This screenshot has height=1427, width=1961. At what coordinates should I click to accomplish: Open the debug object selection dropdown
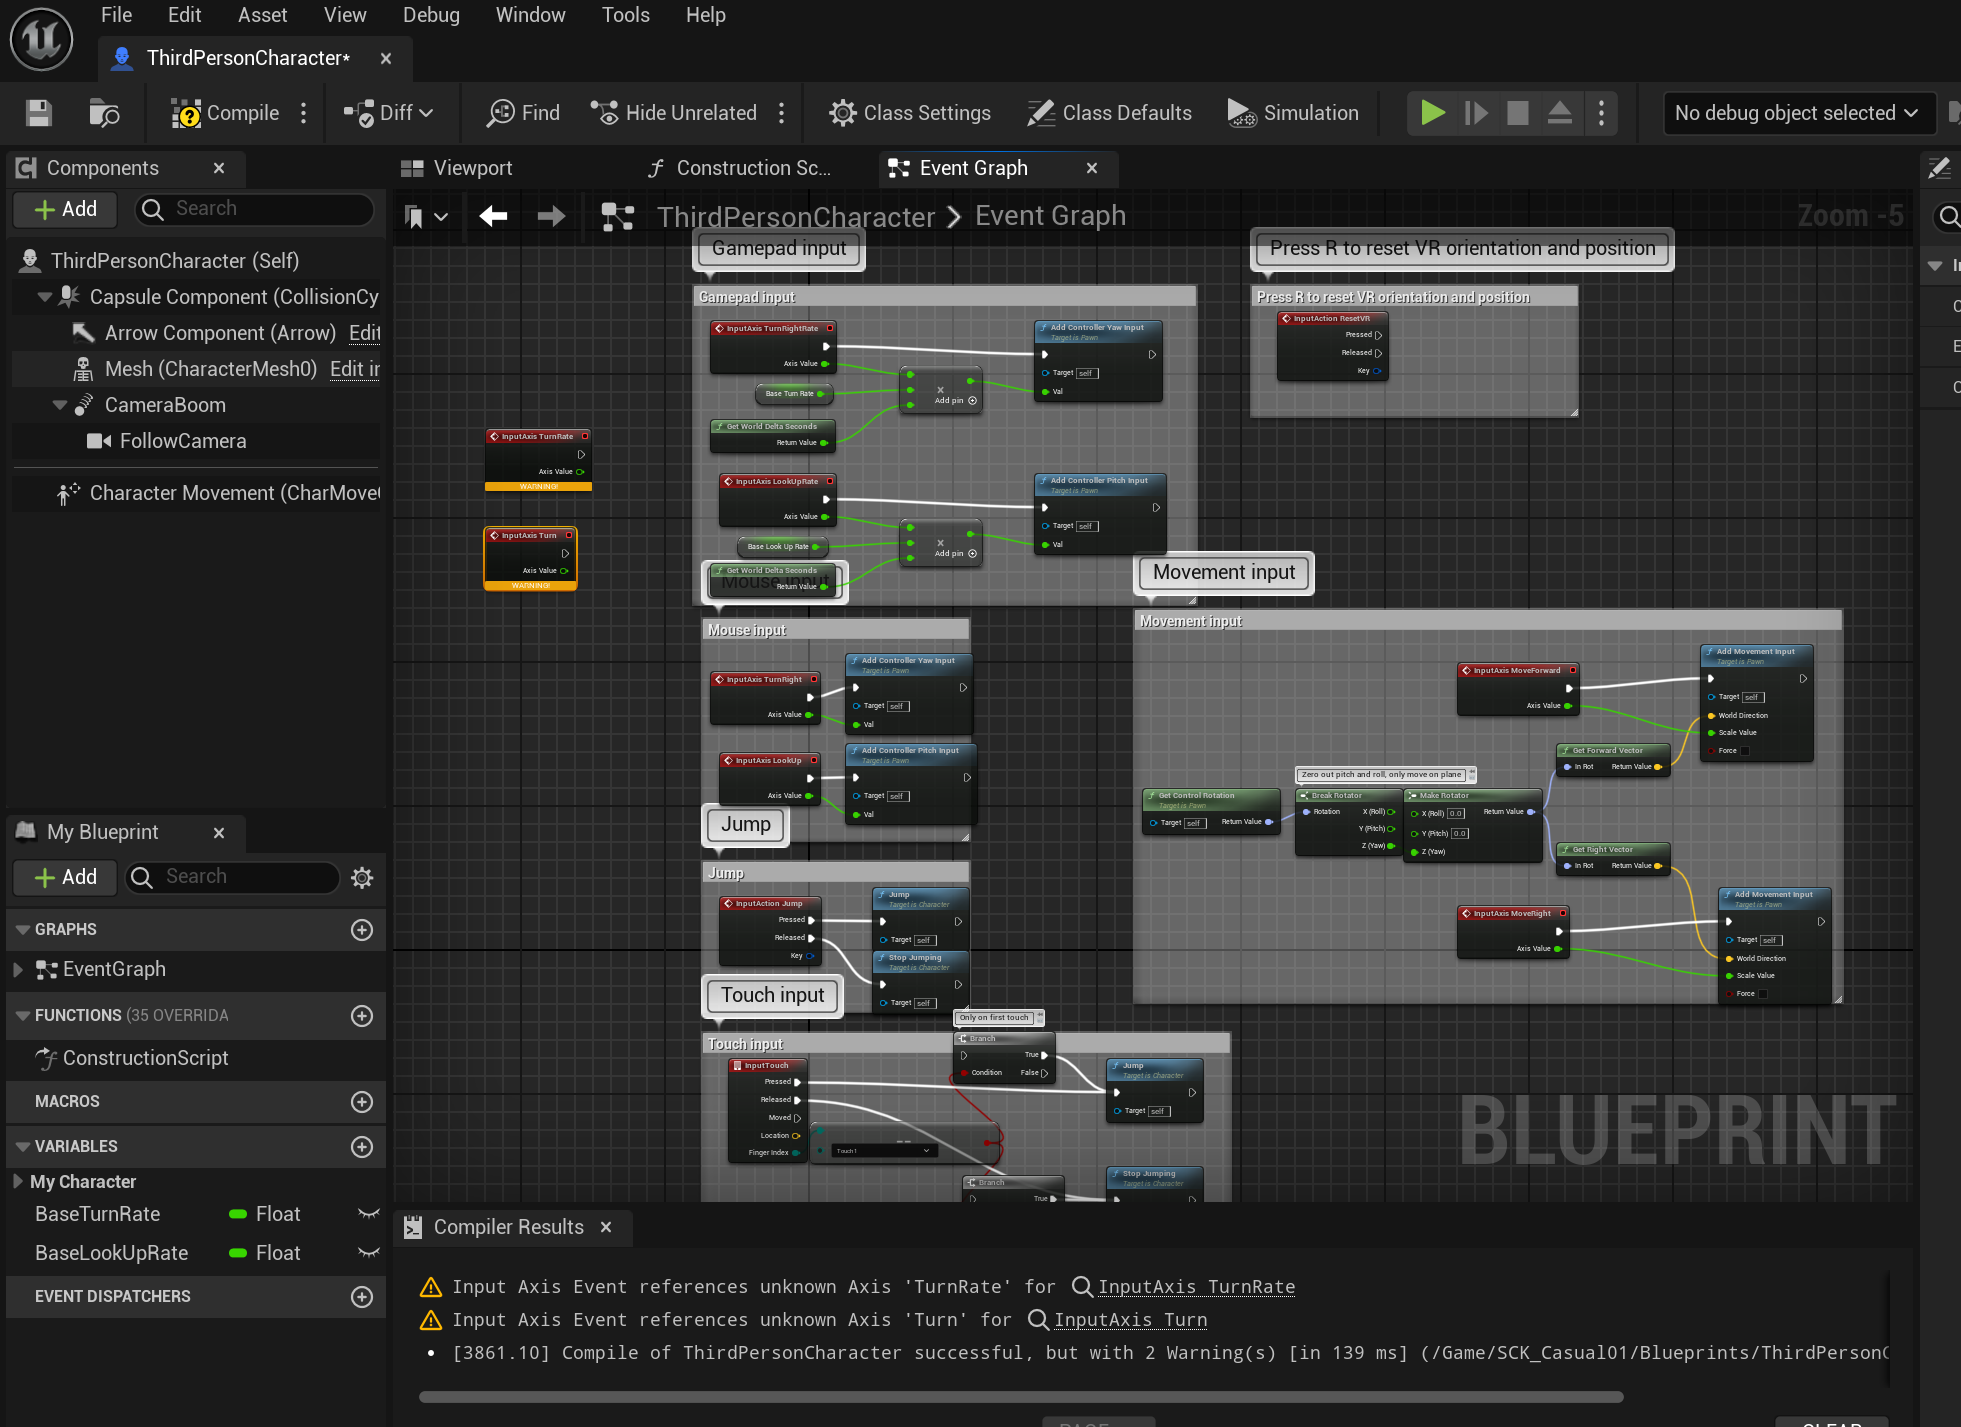click(x=1797, y=113)
